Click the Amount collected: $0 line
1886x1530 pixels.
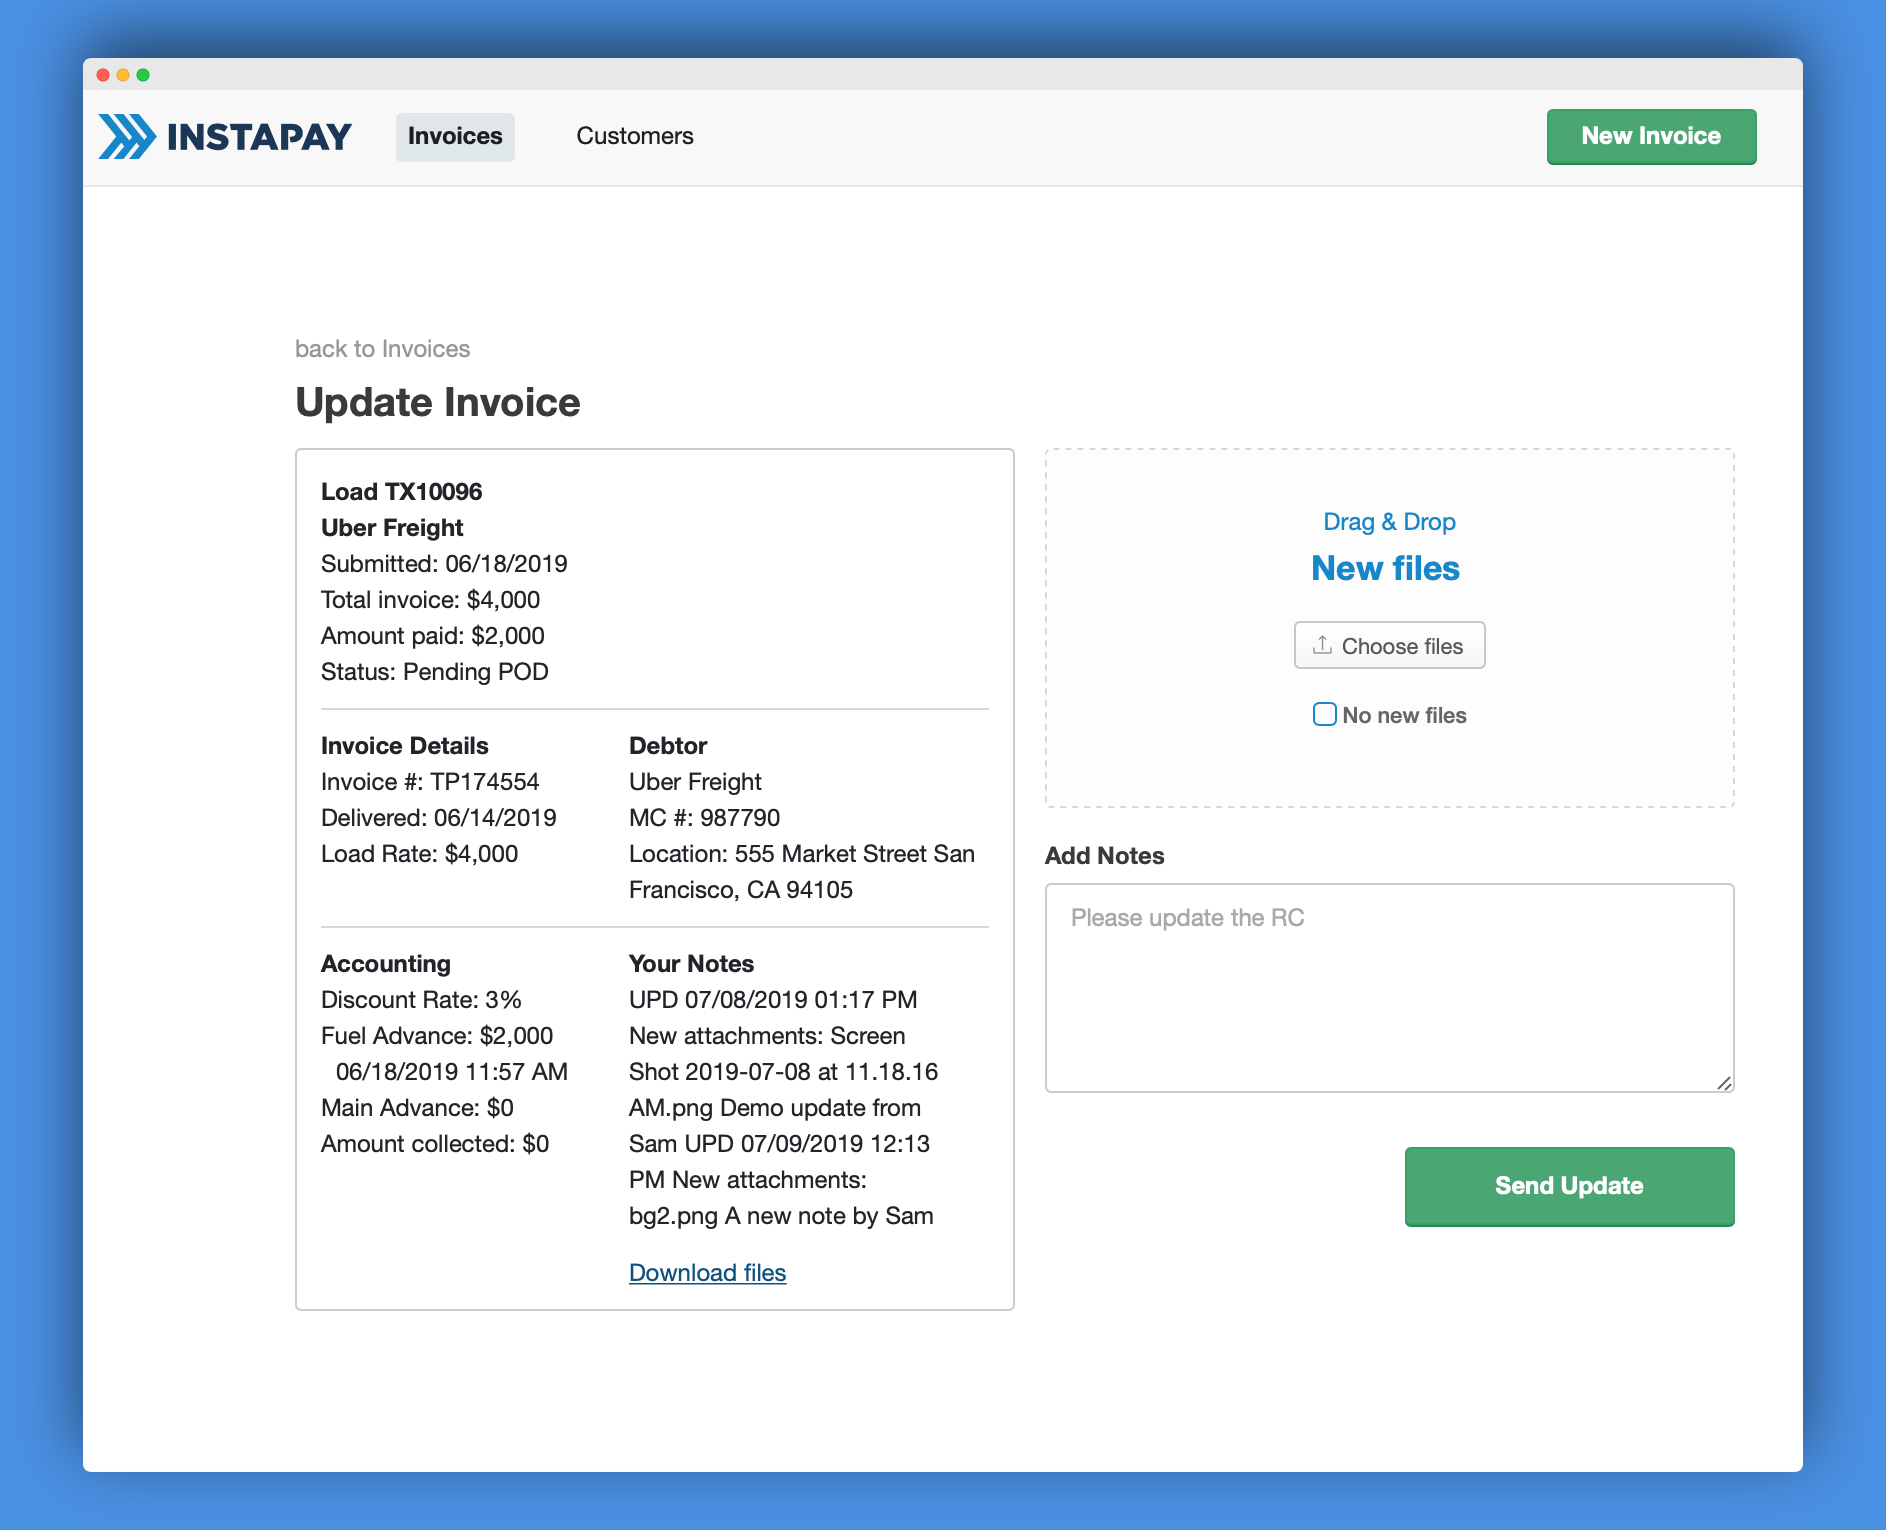[x=435, y=1144]
